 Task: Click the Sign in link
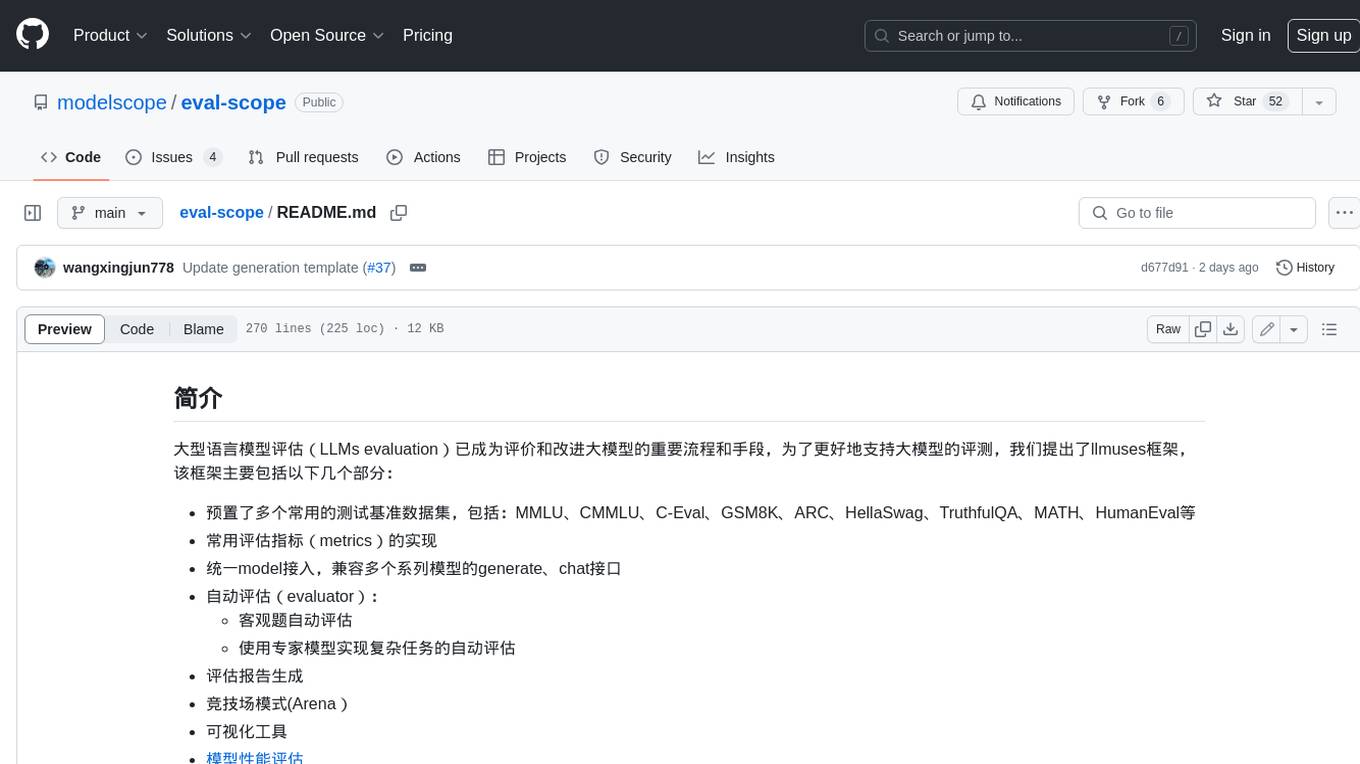[1245, 35]
